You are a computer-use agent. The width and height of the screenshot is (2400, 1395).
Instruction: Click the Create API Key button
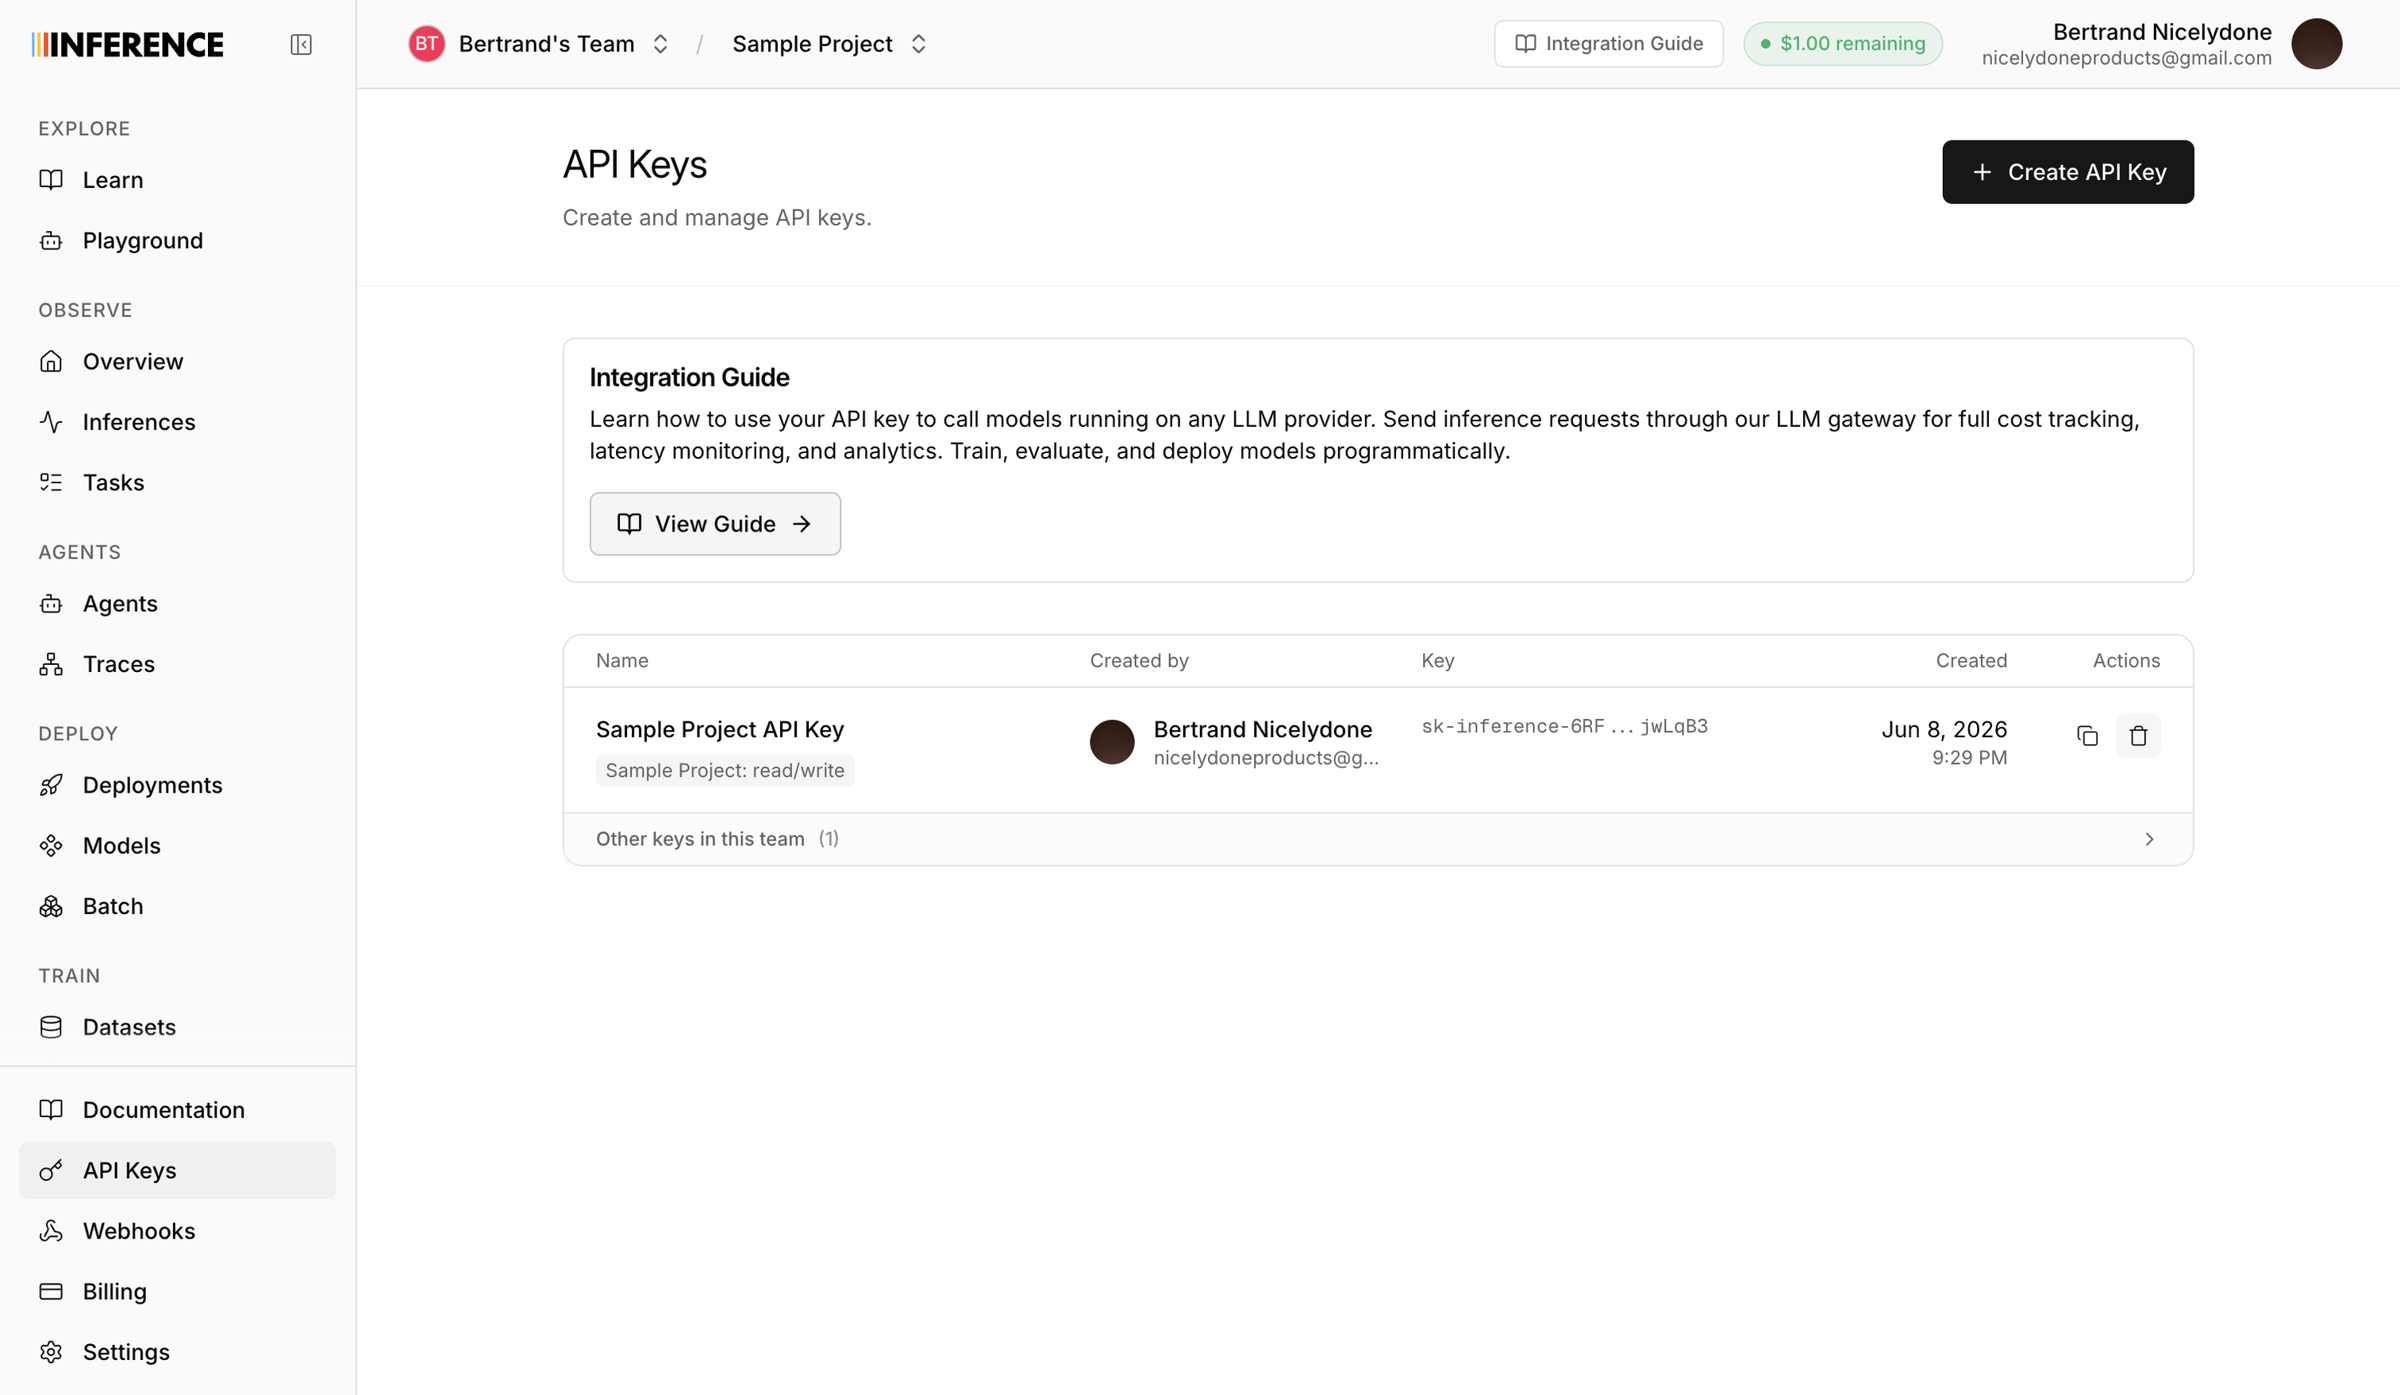(2067, 172)
